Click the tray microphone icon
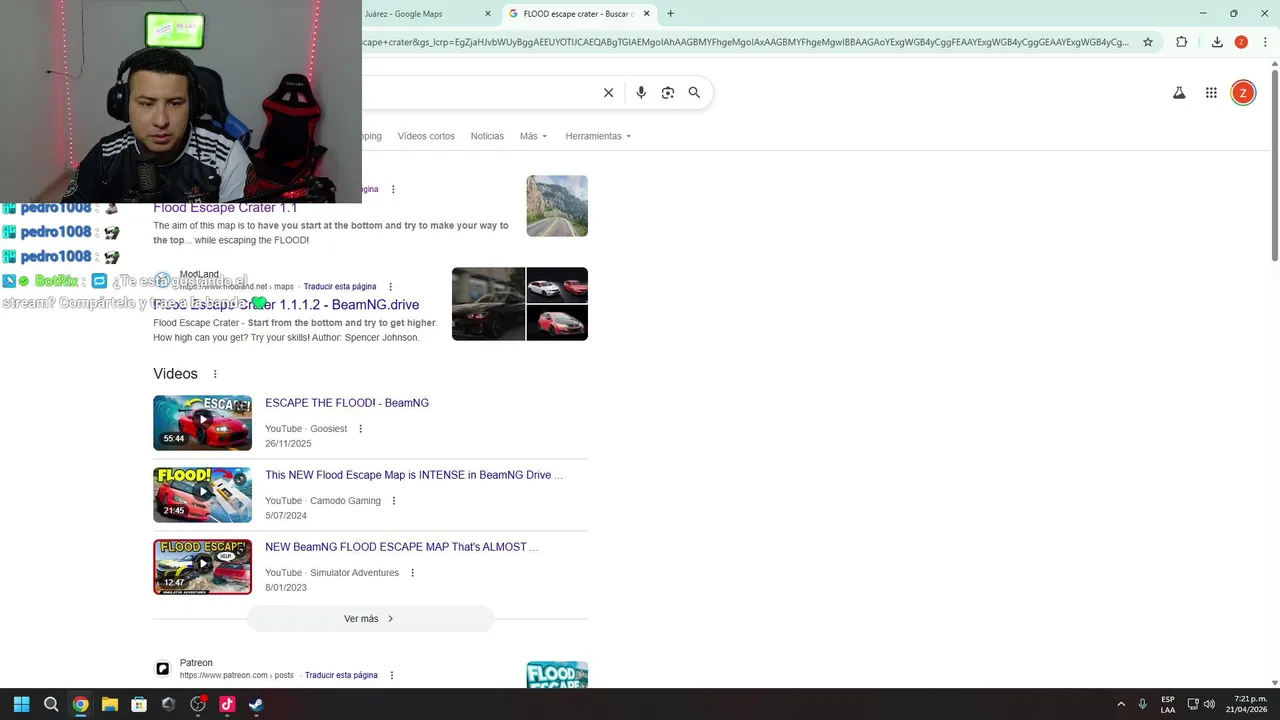Image resolution: width=1280 pixels, height=720 pixels. [x=1142, y=704]
